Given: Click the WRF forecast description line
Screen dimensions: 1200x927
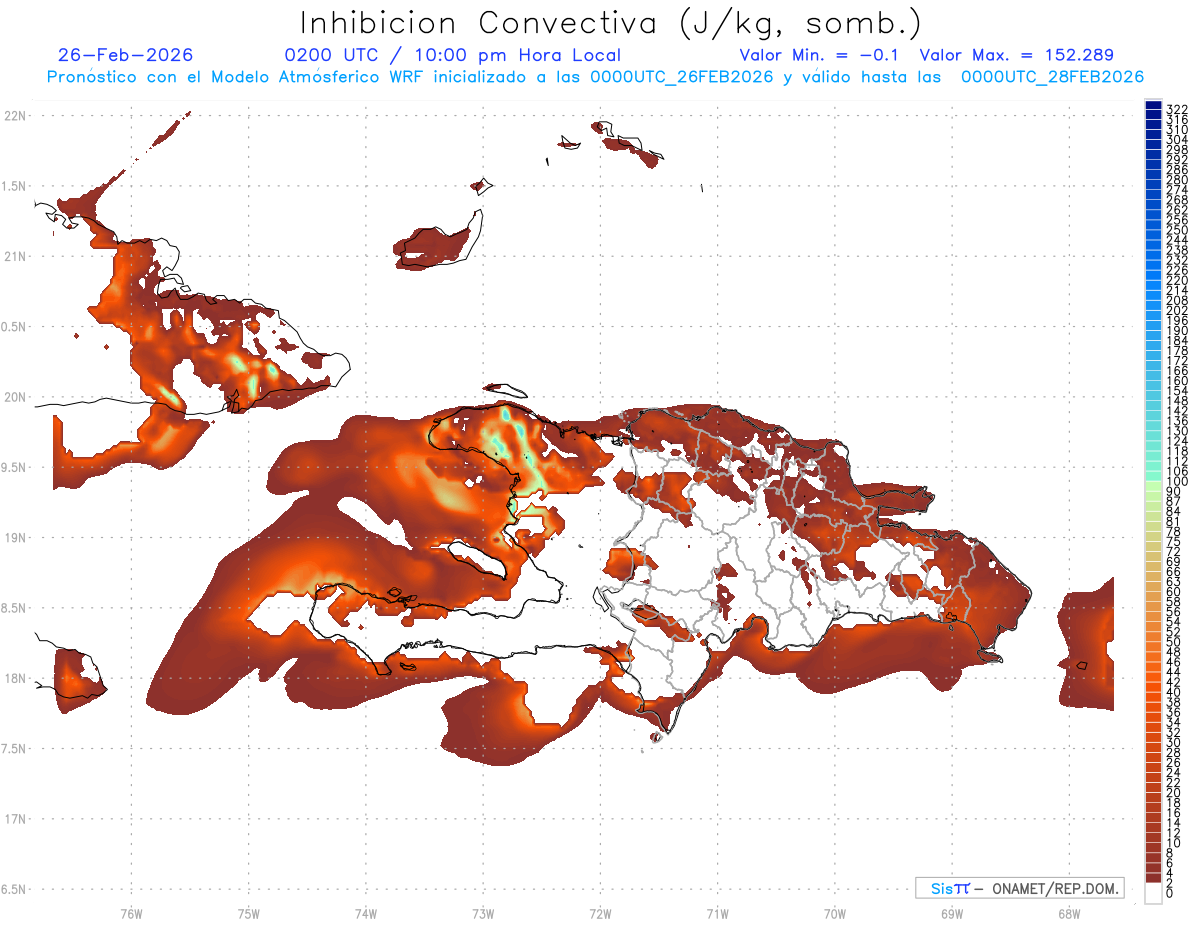Looking at the screenshot, I should pos(595,77).
